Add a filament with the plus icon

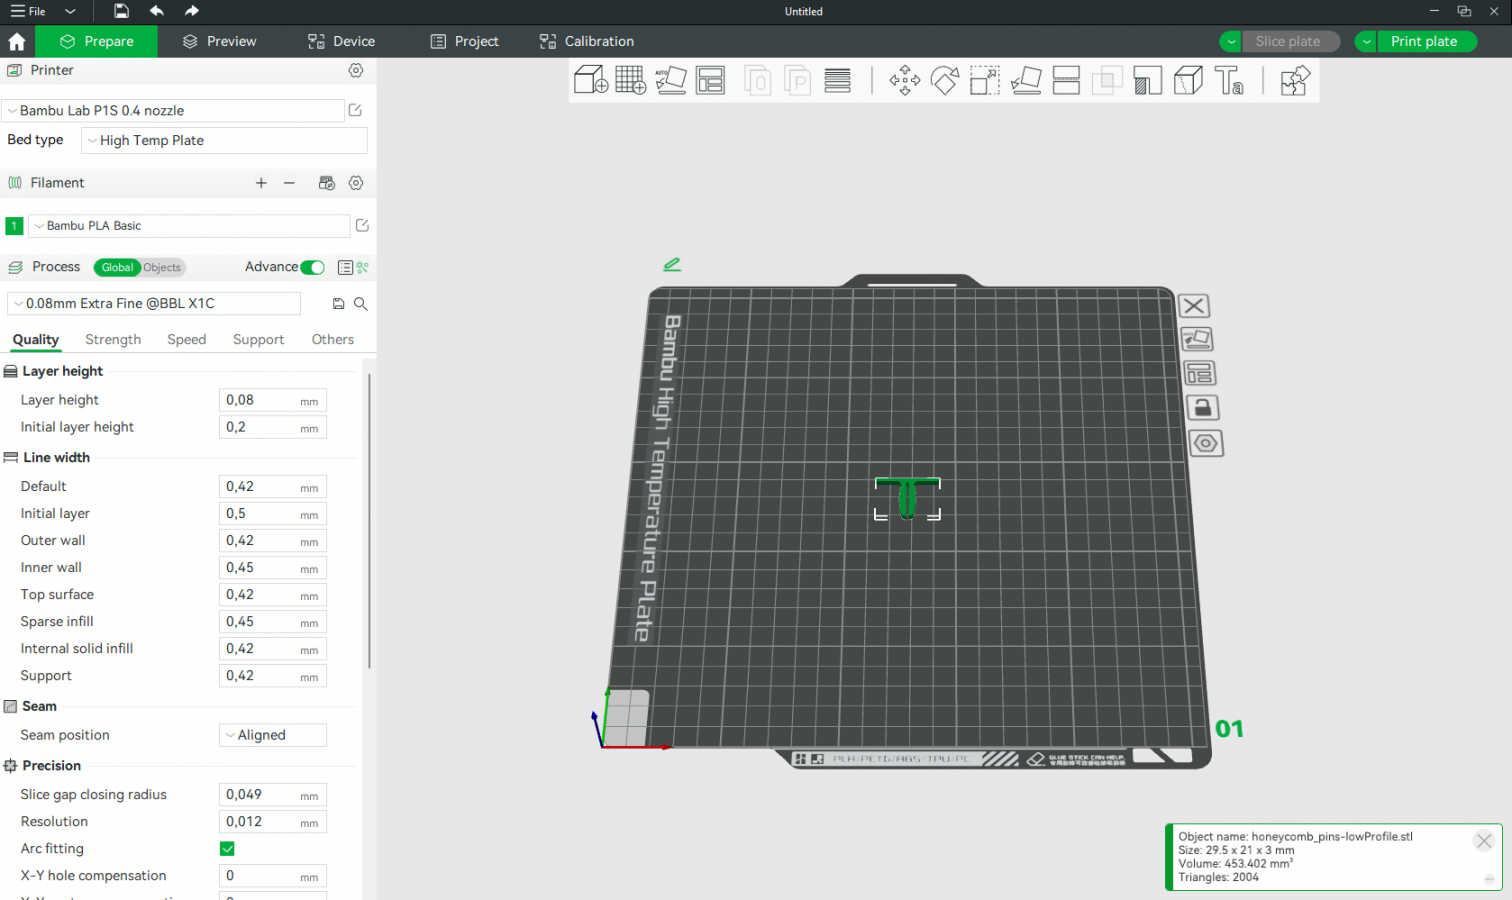pyautogui.click(x=261, y=183)
